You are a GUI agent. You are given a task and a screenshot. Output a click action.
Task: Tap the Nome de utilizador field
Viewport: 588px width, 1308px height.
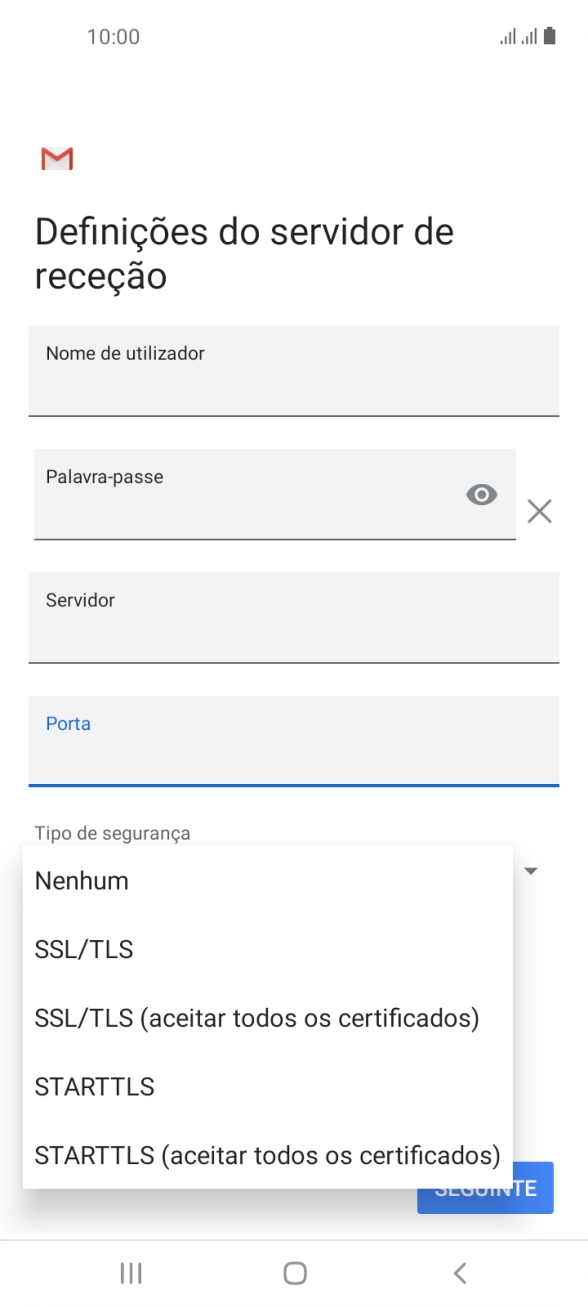pyautogui.click(x=294, y=371)
